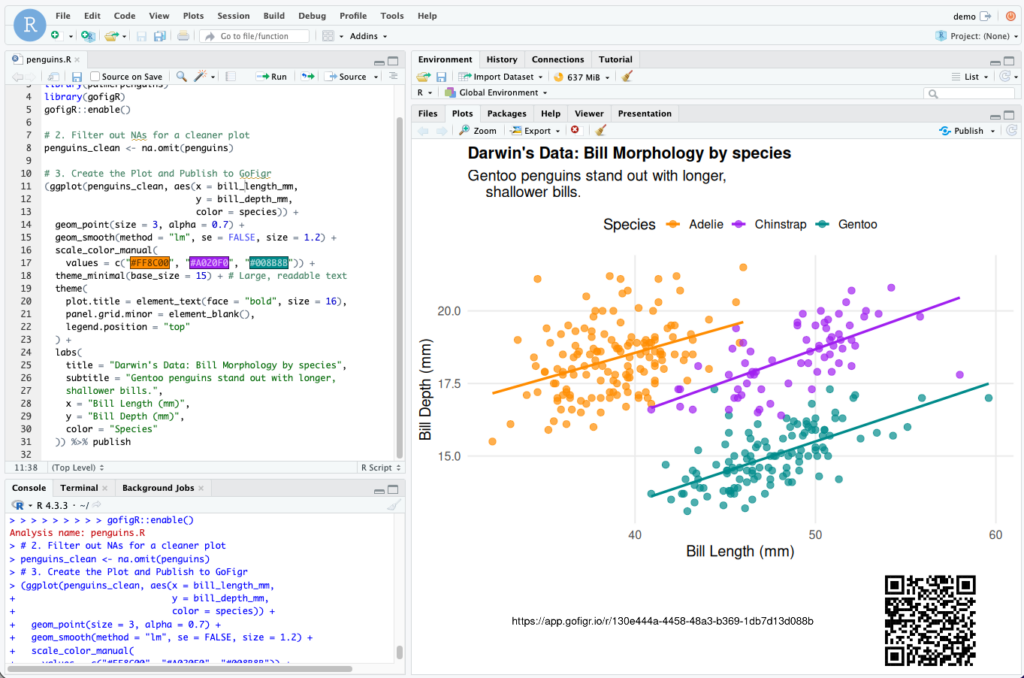Clear console with the broom icon

coord(393,505)
